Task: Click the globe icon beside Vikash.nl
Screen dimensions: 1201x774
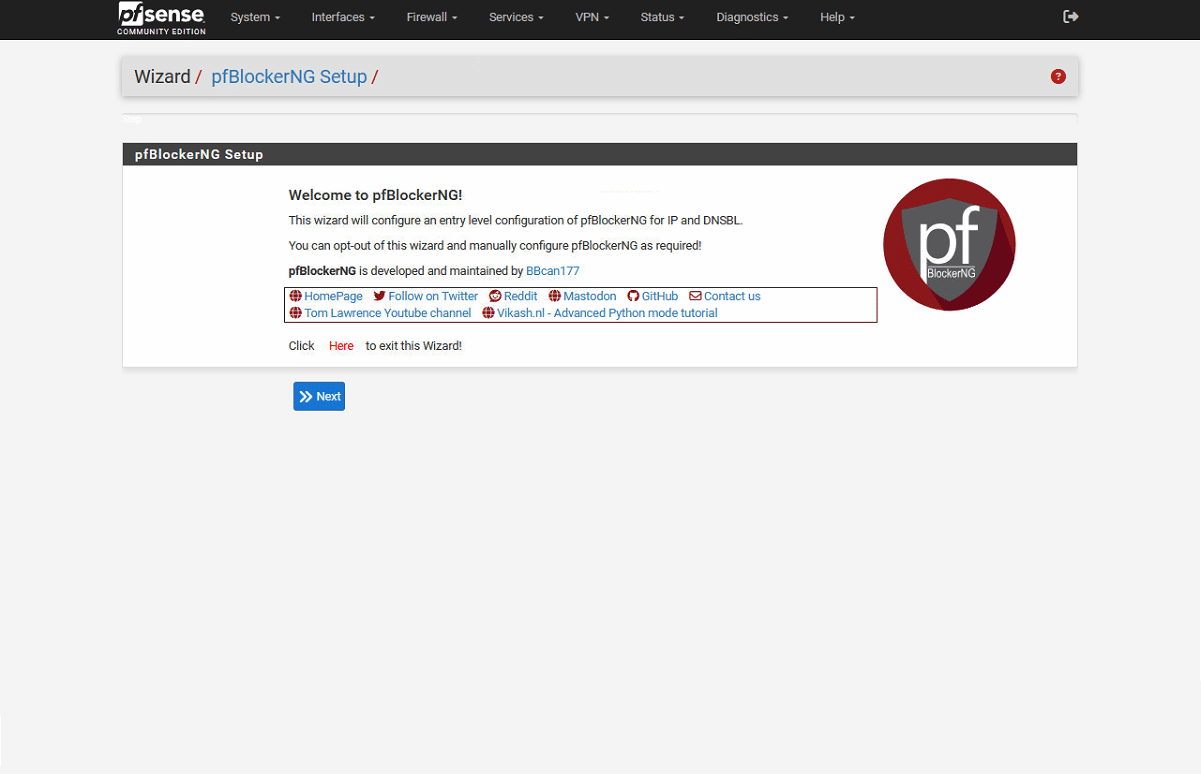Action: [488, 313]
